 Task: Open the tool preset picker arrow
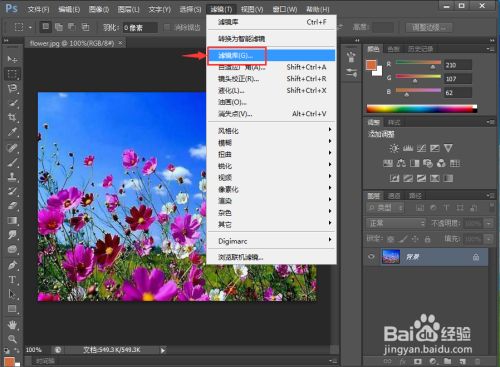30,27
